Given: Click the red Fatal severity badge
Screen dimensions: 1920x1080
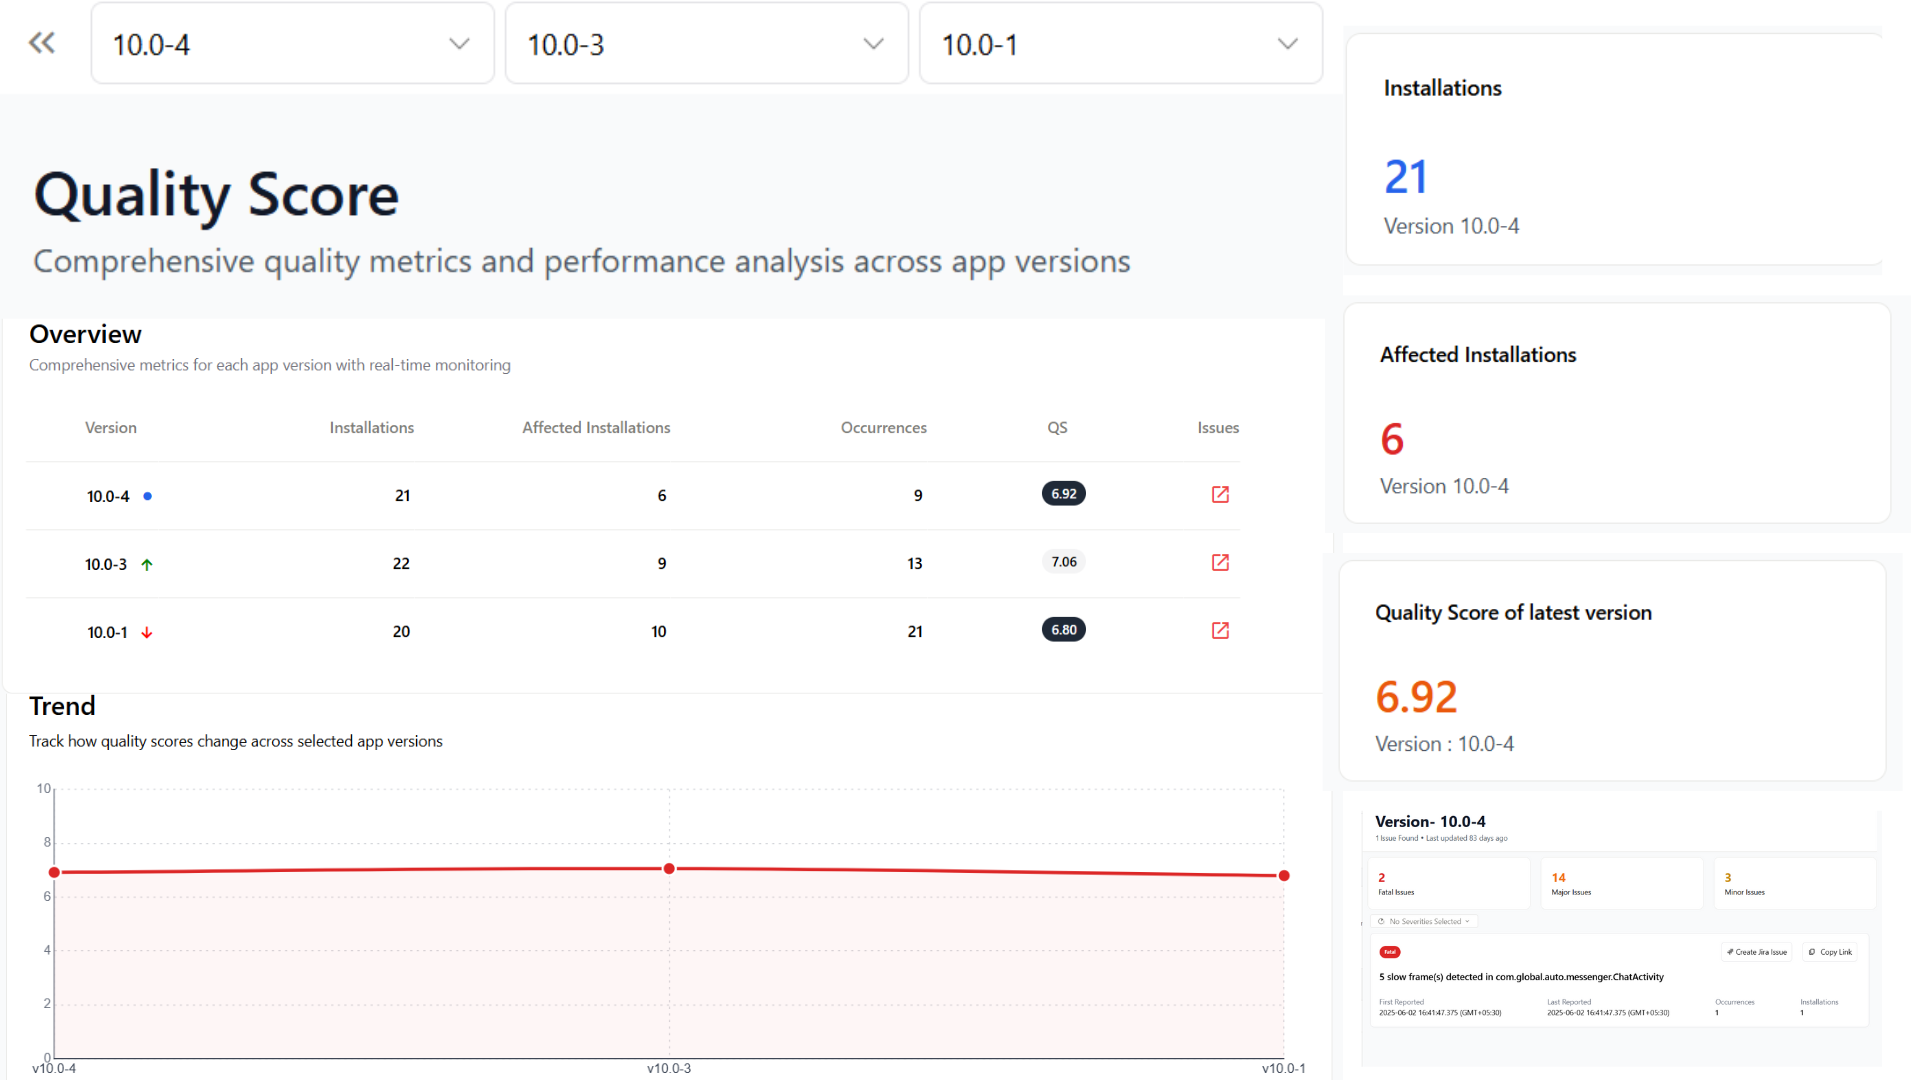Looking at the screenshot, I should [x=1390, y=952].
